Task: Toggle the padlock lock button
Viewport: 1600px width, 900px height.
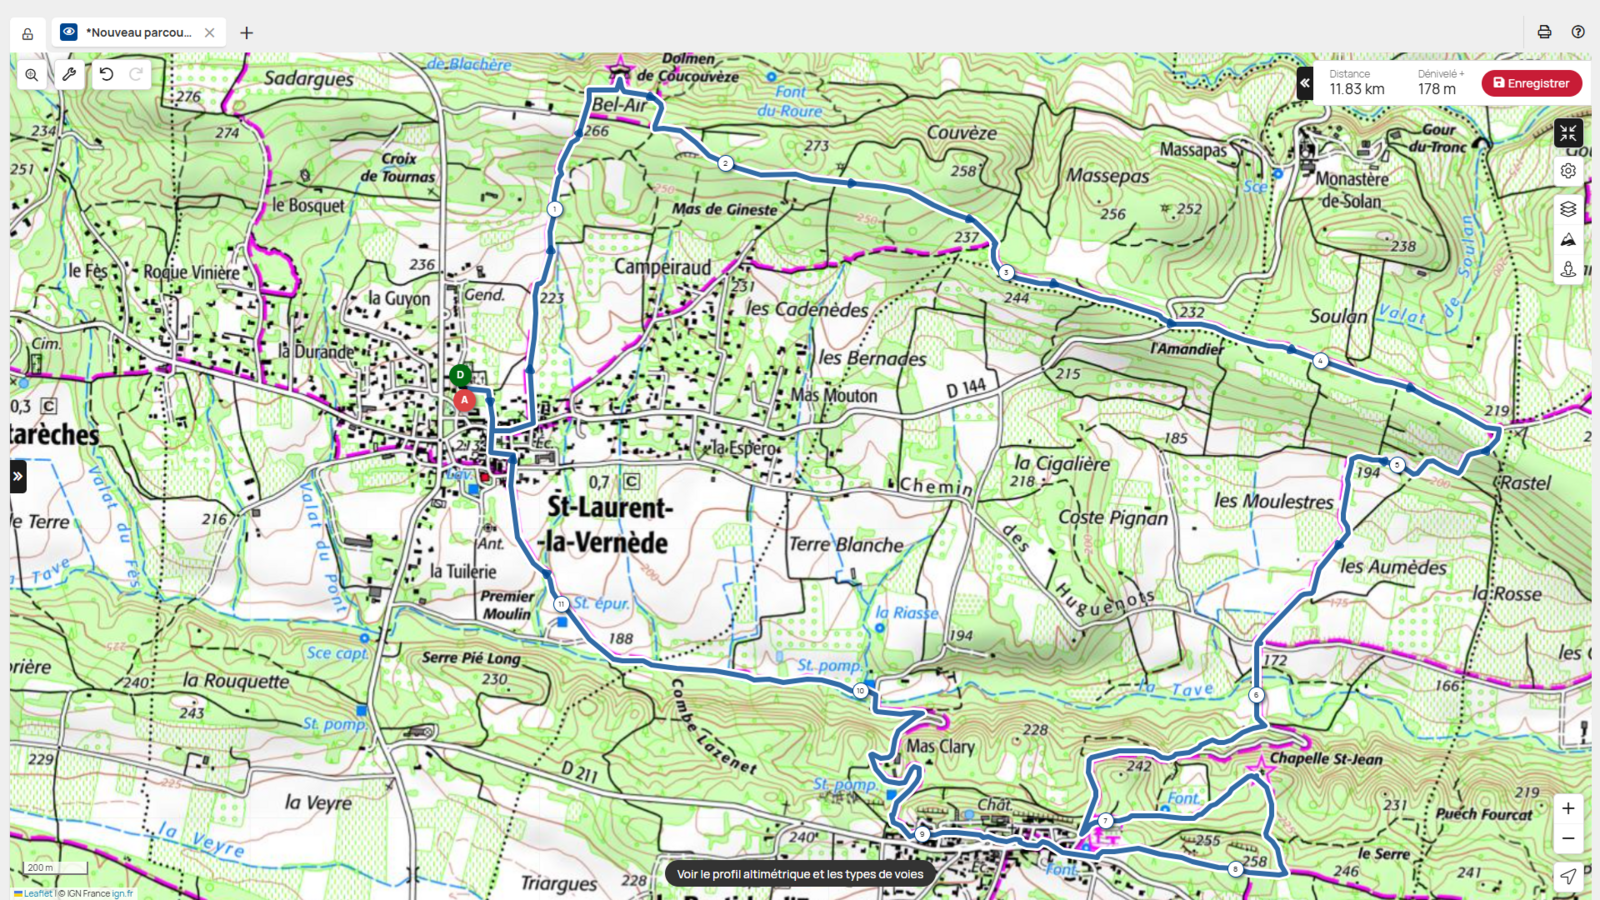Action: [x=28, y=34]
